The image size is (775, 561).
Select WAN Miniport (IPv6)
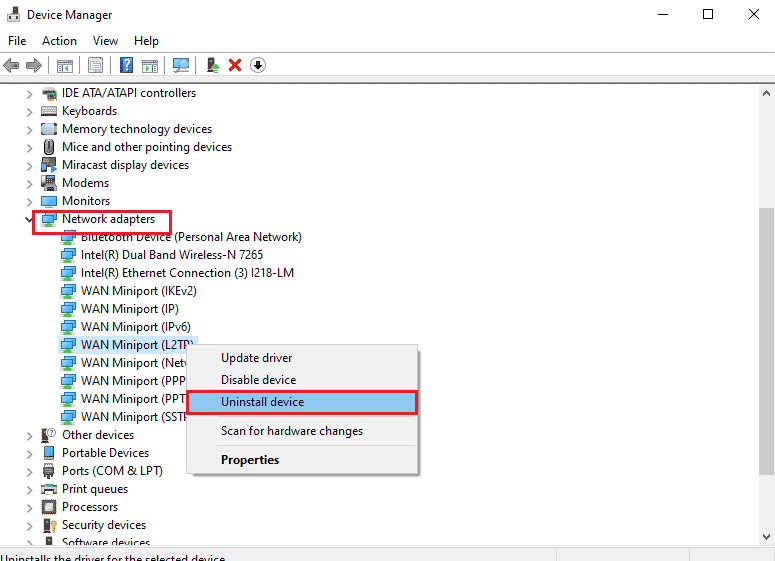click(135, 327)
